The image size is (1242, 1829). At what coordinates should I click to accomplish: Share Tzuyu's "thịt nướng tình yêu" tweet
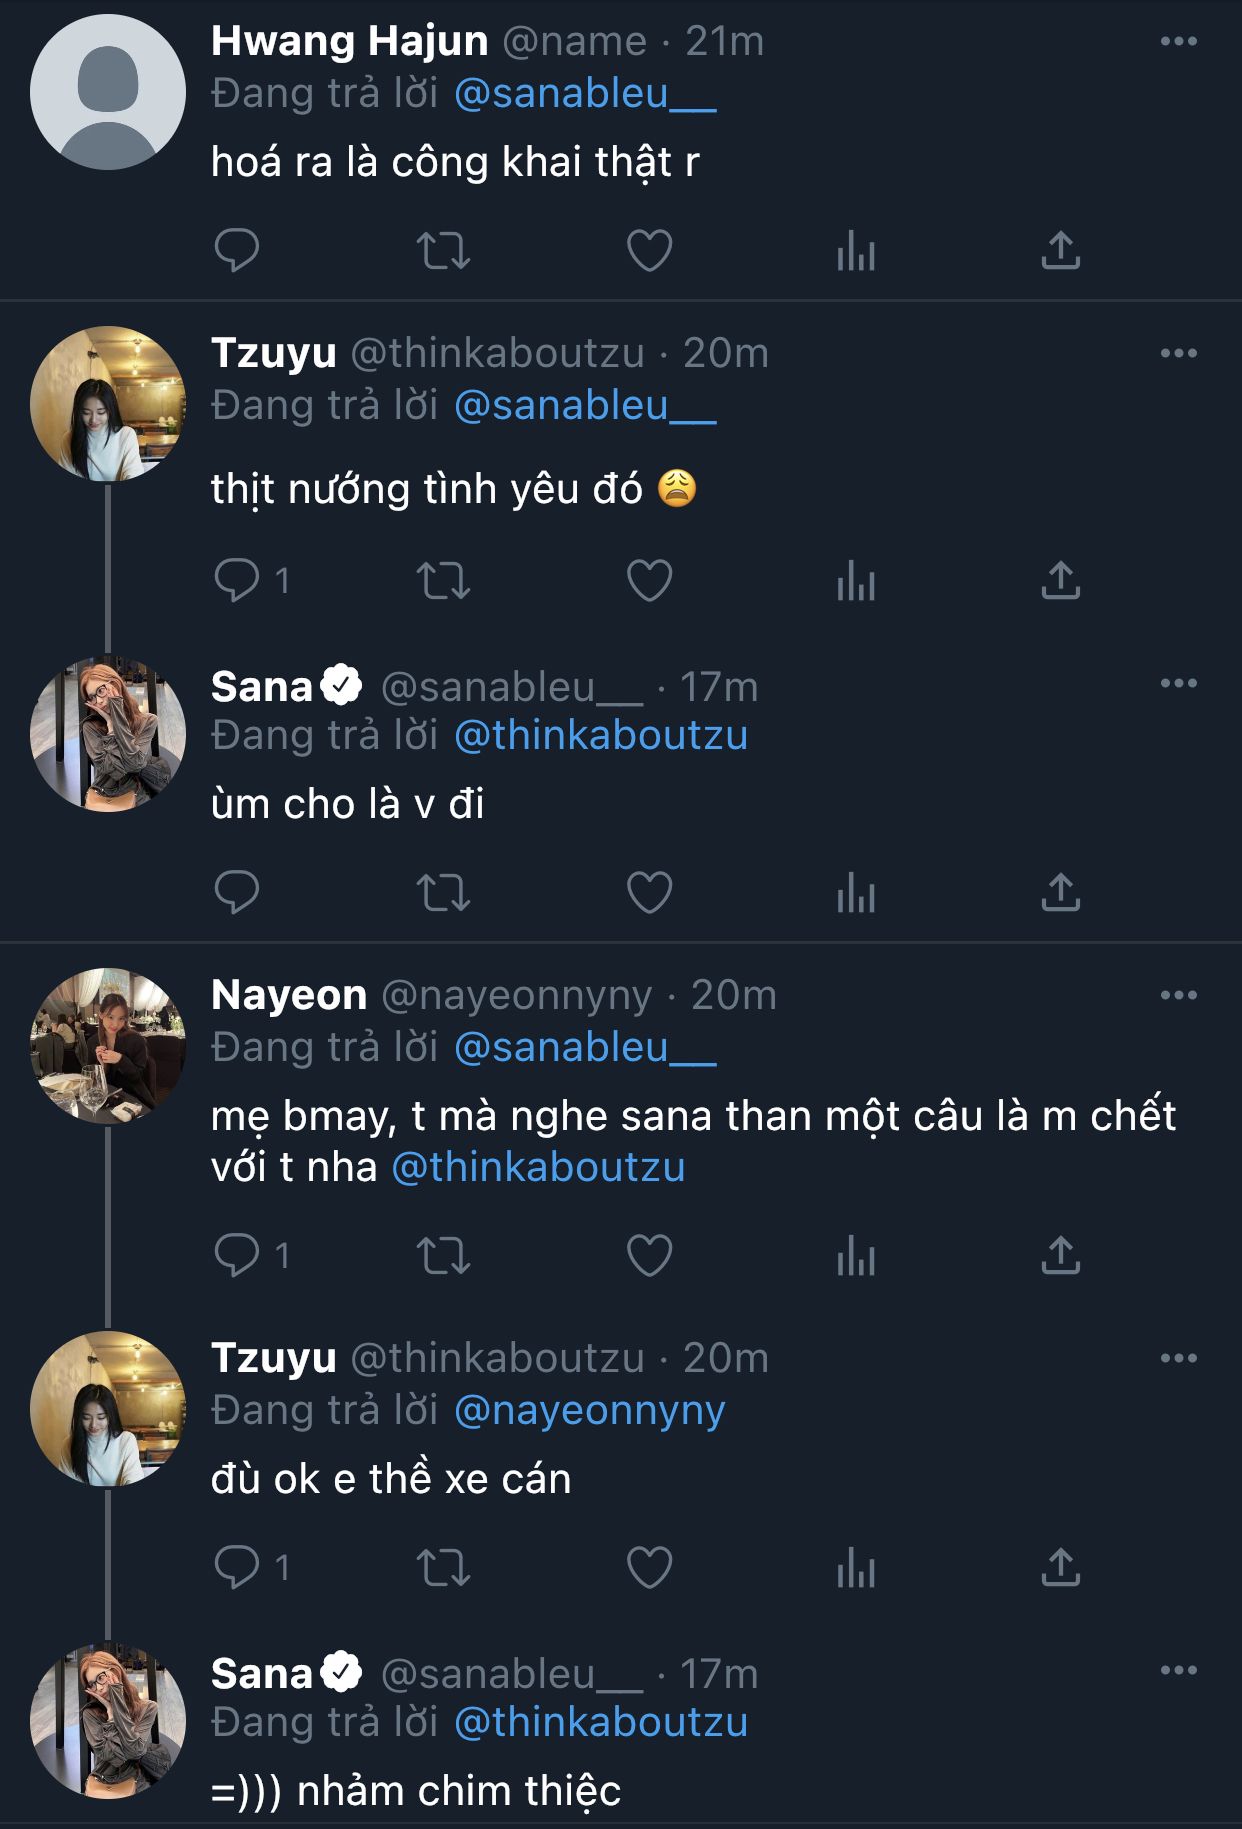[x=1060, y=580]
